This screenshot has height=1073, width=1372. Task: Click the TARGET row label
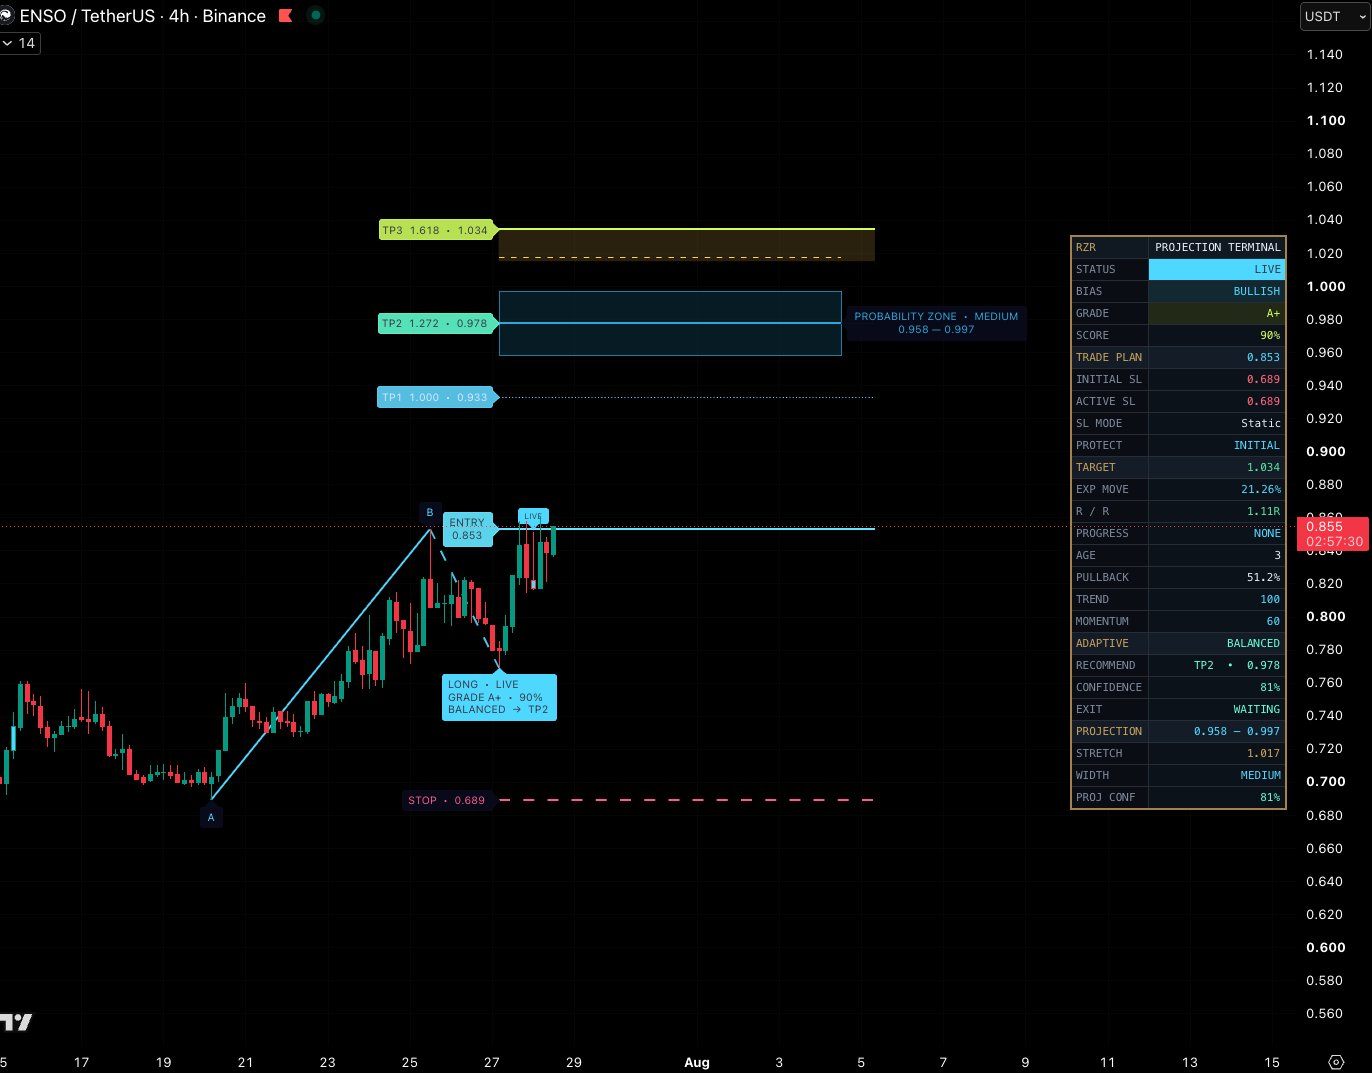click(x=1095, y=467)
